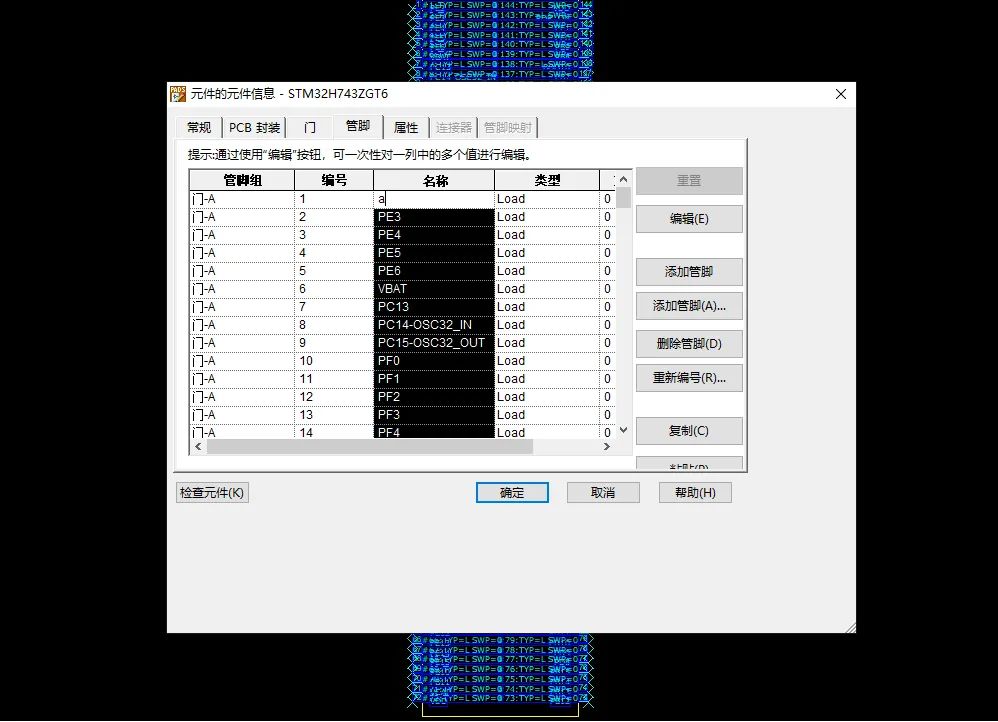998x722 pixels.
Task: Click the PC15-OSC32_OUT name cell
Action: tap(434, 343)
